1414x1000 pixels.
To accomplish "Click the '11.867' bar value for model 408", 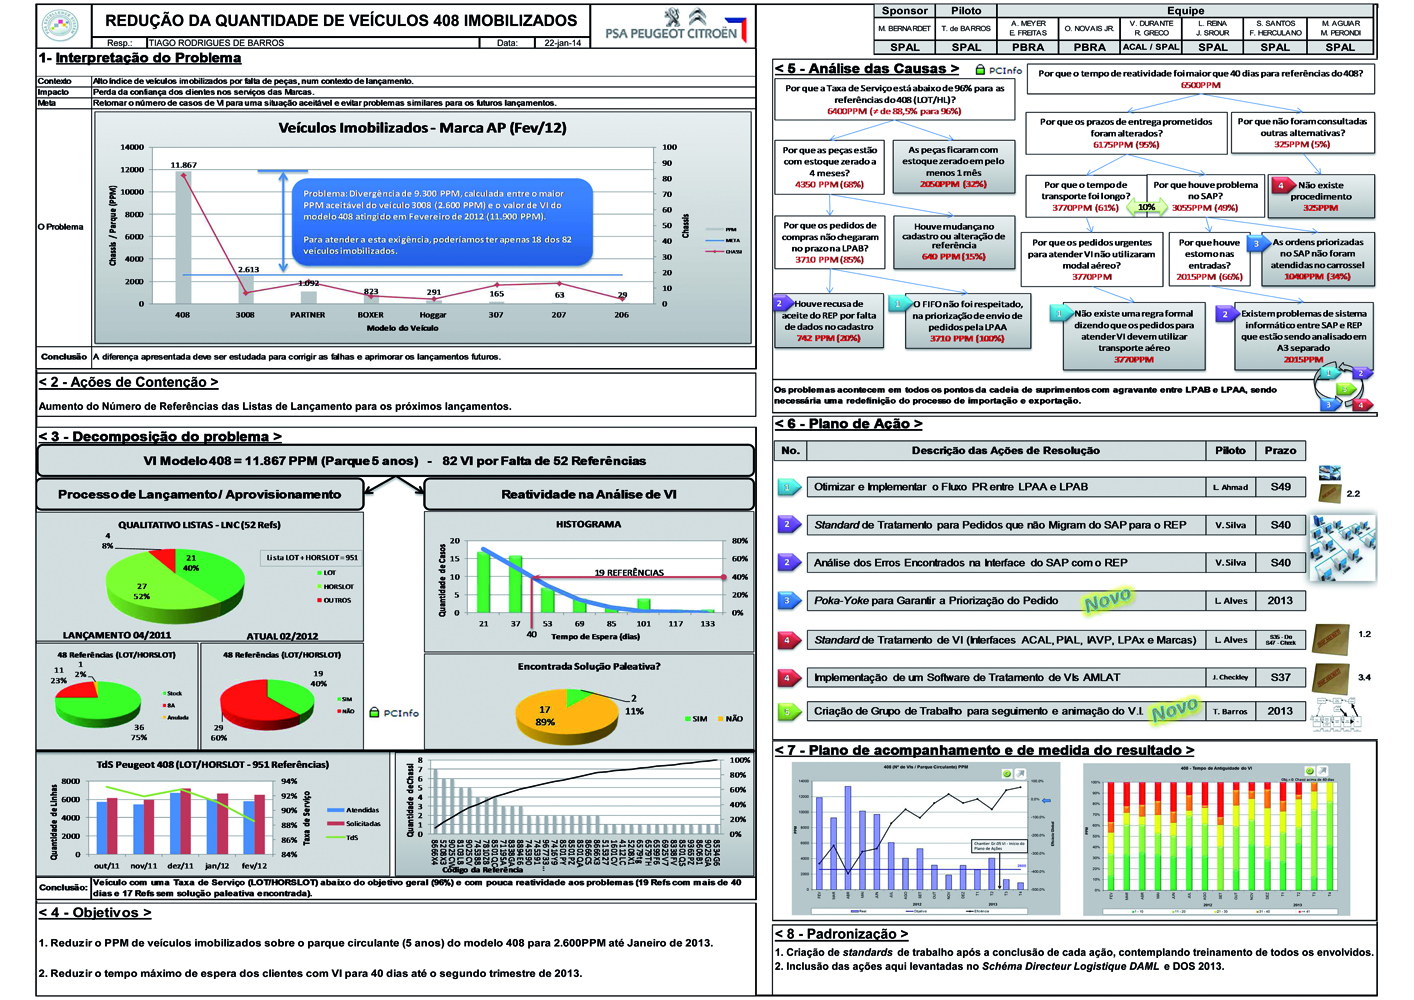I will (x=183, y=165).
